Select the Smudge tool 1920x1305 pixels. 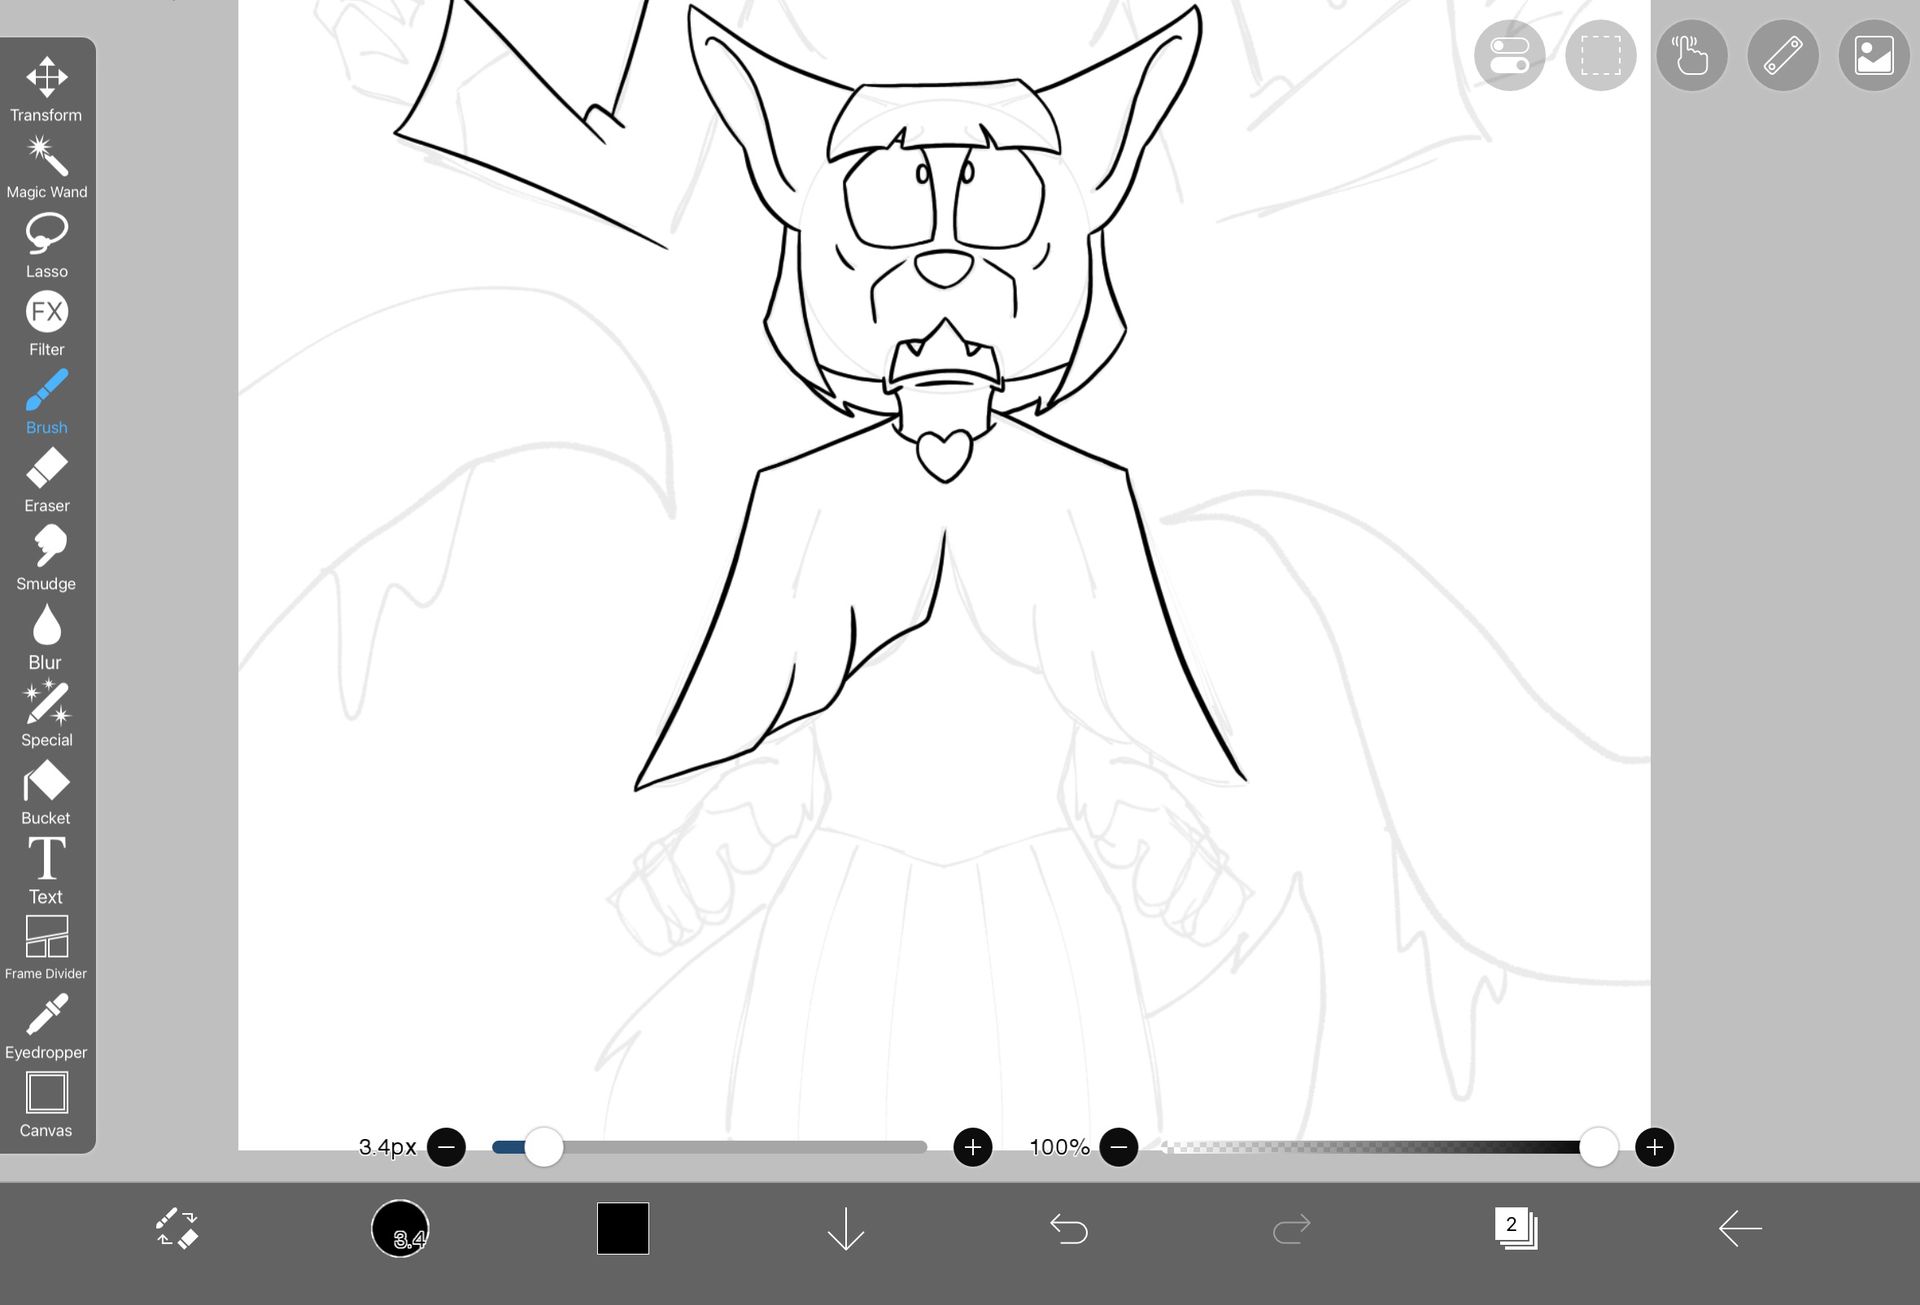46,558
